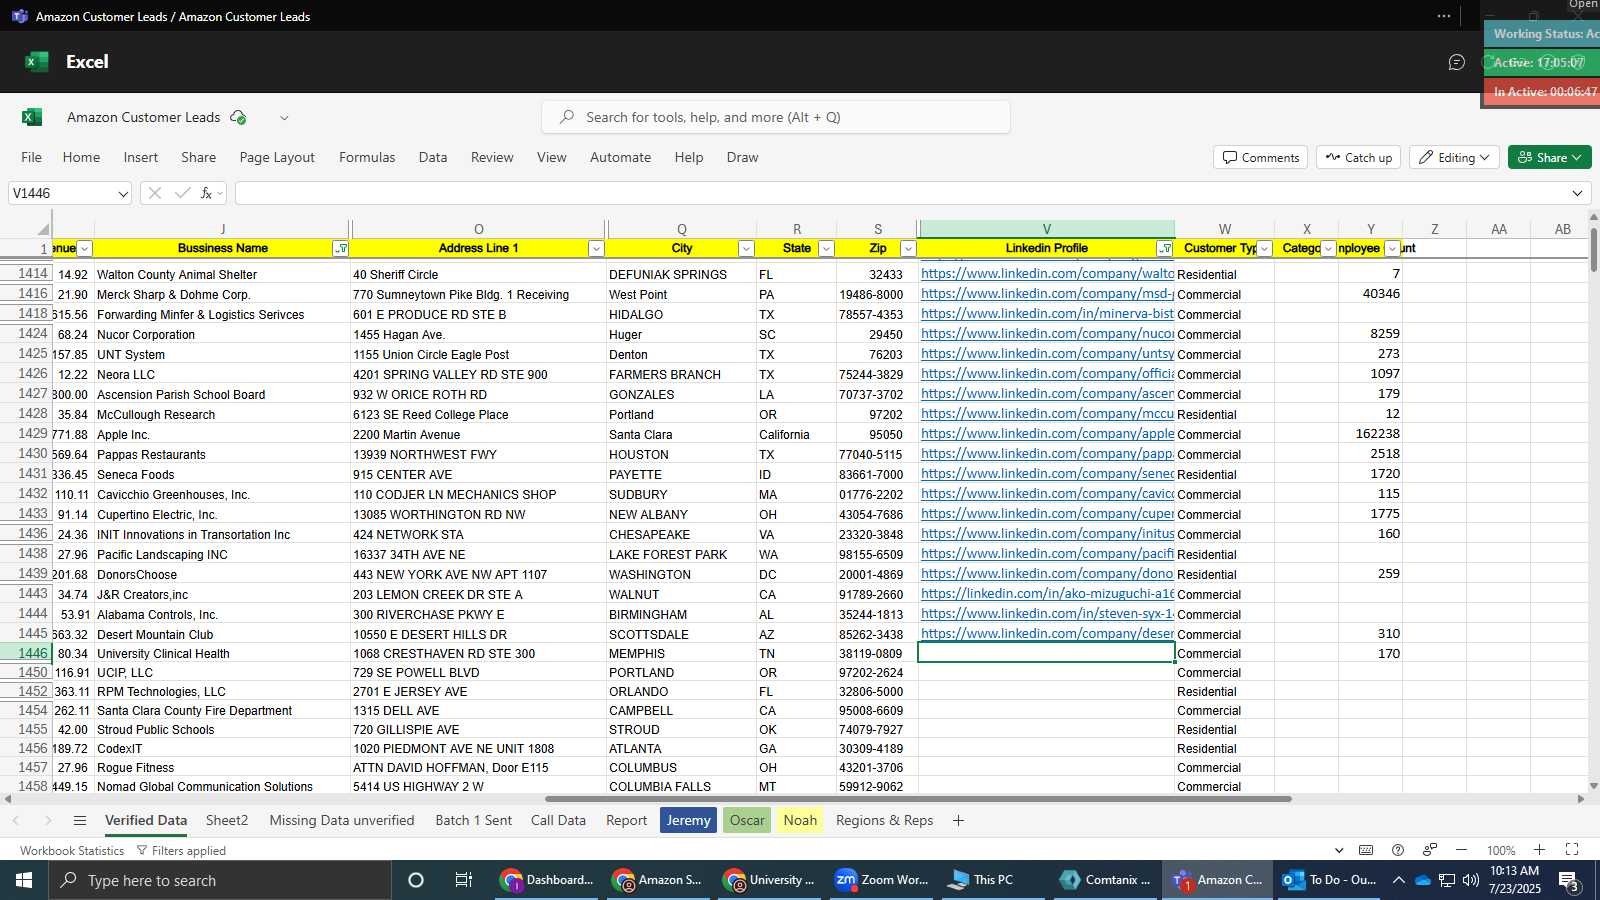Open filter dropdown for Customer Type column
The height and width of the screenshot is (900, 1600).
coord(1265,249)
